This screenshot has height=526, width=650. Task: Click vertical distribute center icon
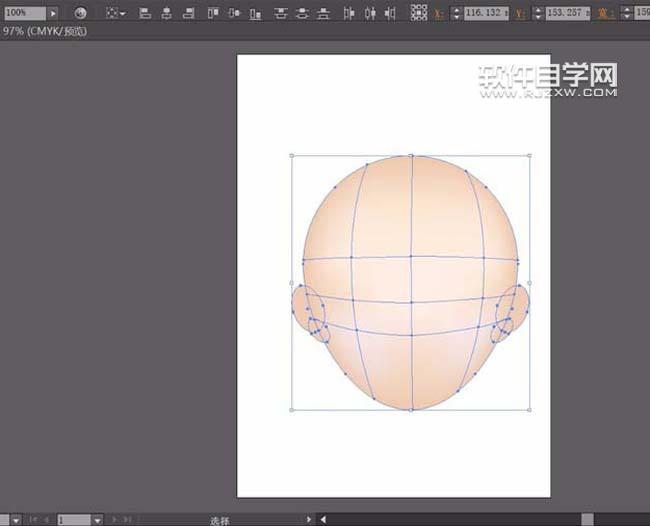pyautogui.click(x=302, y=14)
